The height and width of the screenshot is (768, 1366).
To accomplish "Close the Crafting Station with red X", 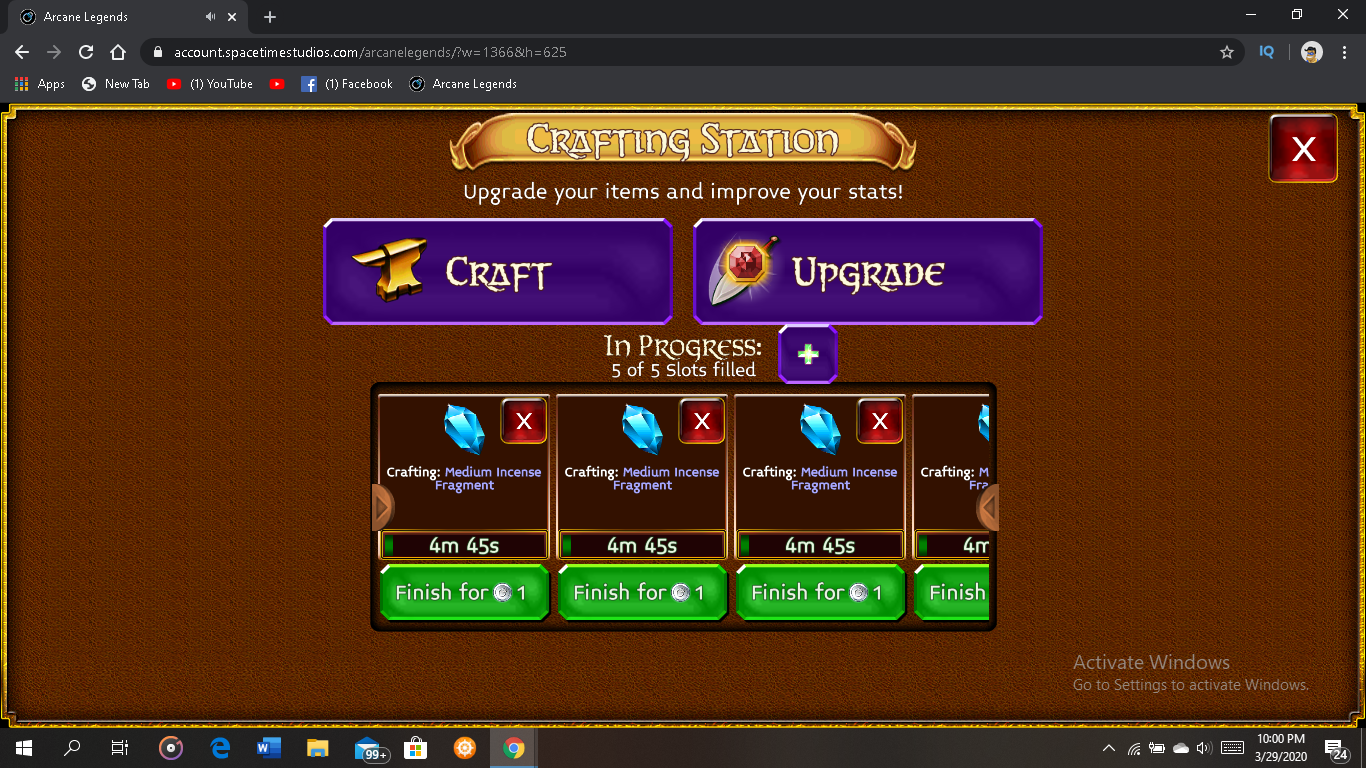I will point(1303,149).
